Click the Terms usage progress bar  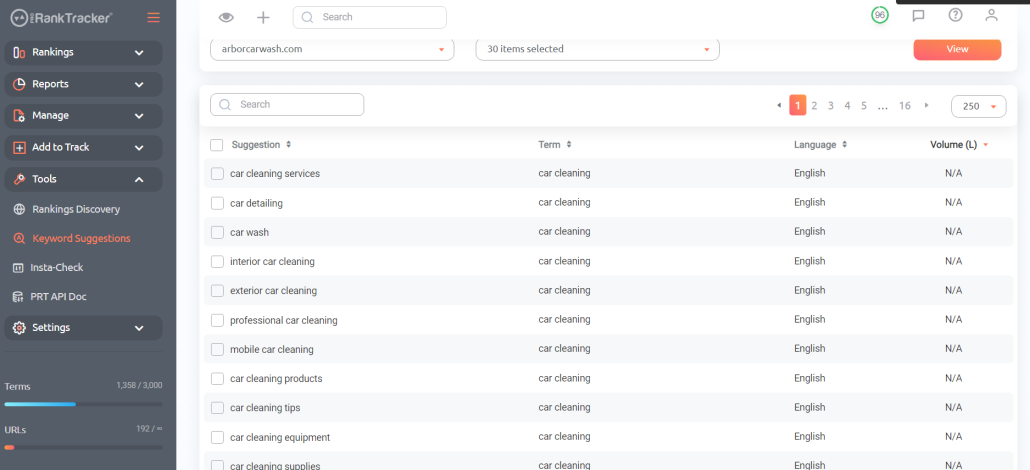83,404
